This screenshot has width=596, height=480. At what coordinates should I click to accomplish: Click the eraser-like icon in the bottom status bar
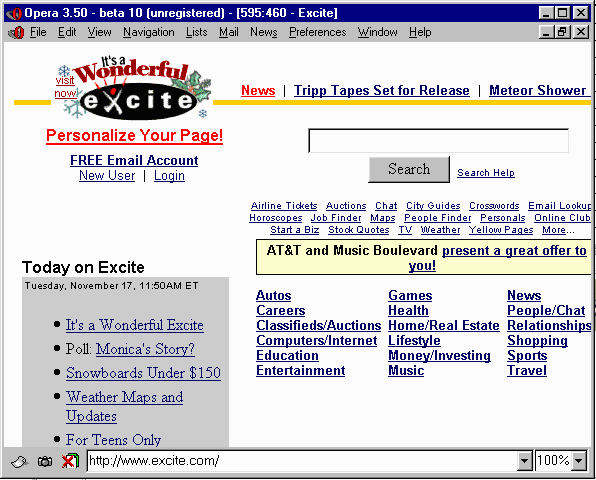pyautogui.click(x=19, y=462)
